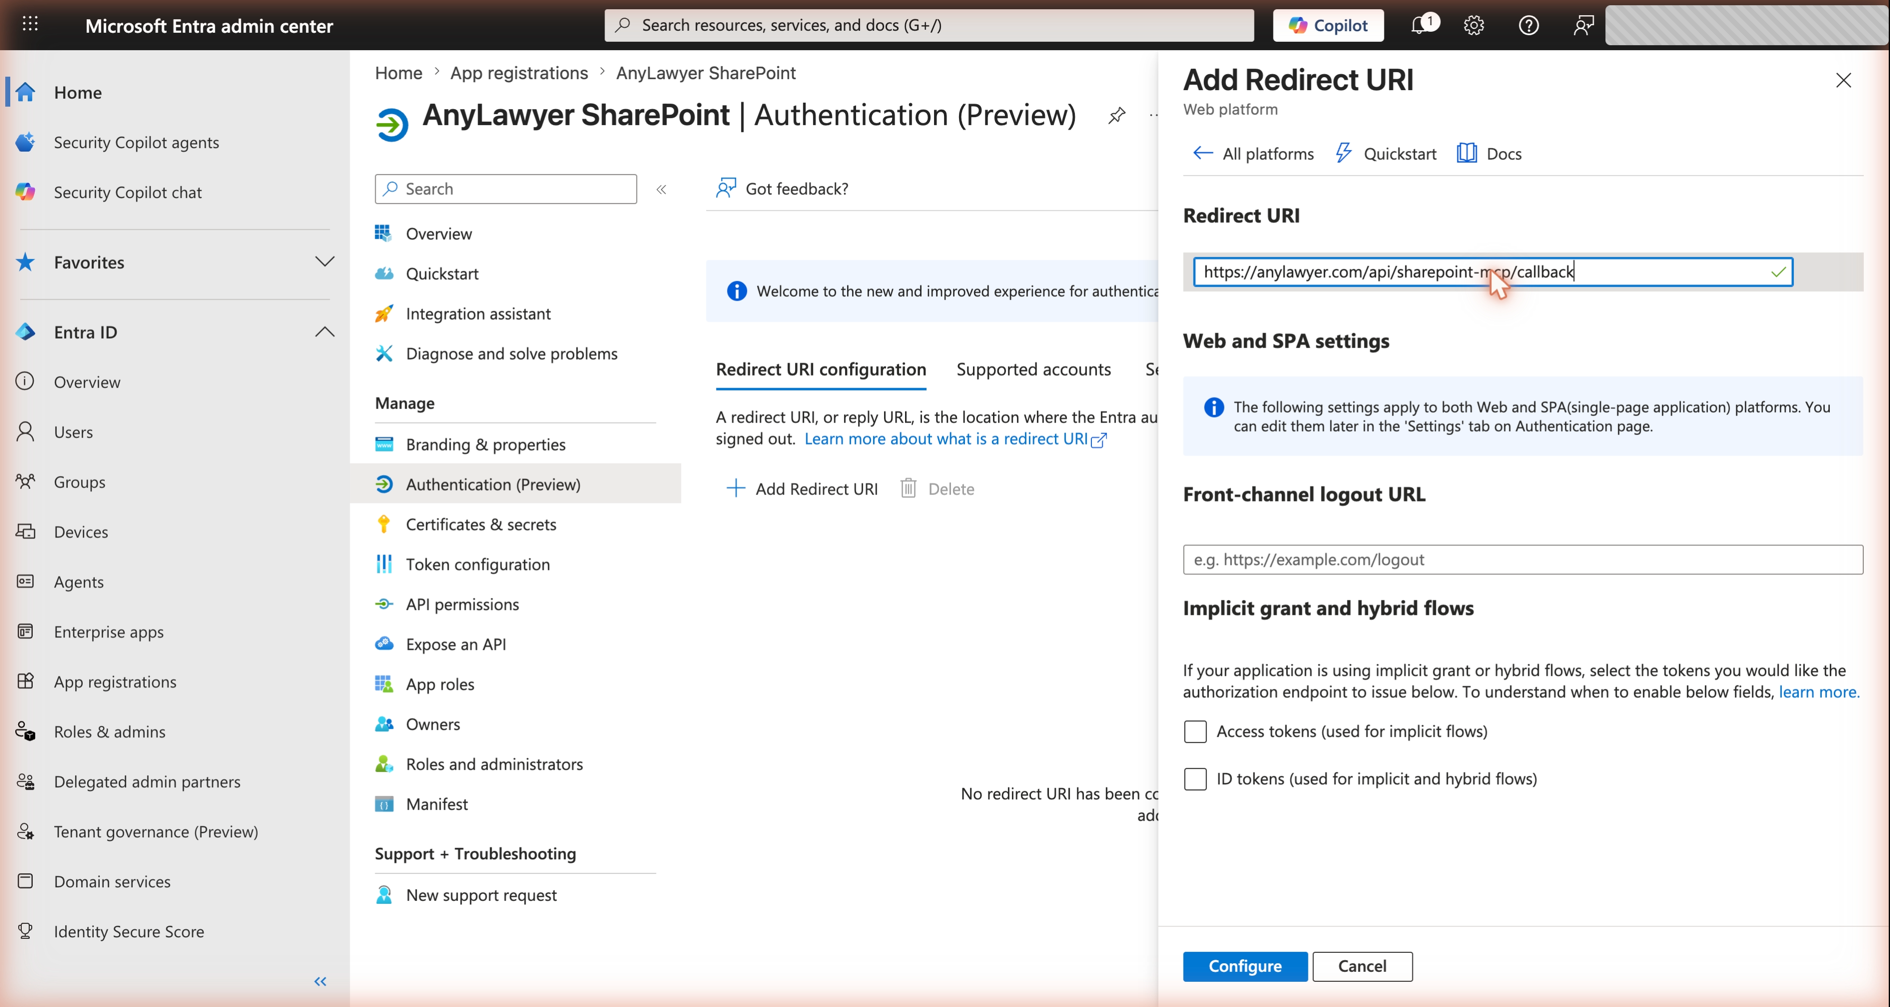This screenshot has width=1890, height=1007.
Task: Open the notifications bell
Action: point(1422,25)
